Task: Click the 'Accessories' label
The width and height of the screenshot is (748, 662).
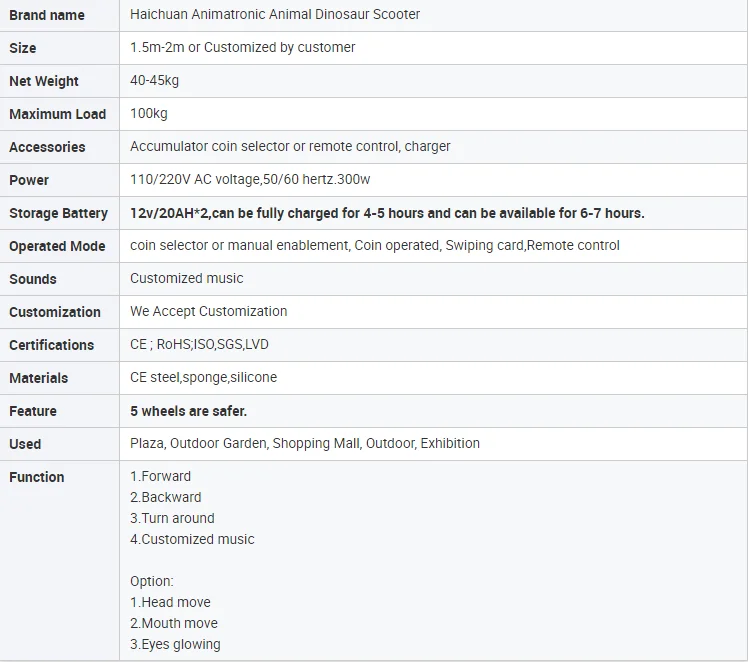Action: coord(47,147)
